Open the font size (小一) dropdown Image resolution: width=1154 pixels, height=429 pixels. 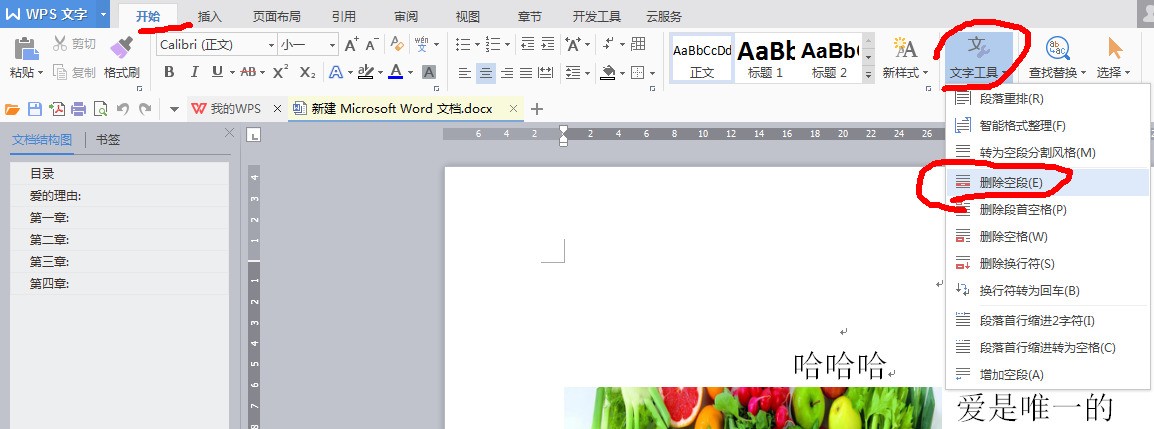(x=332, y=46)
